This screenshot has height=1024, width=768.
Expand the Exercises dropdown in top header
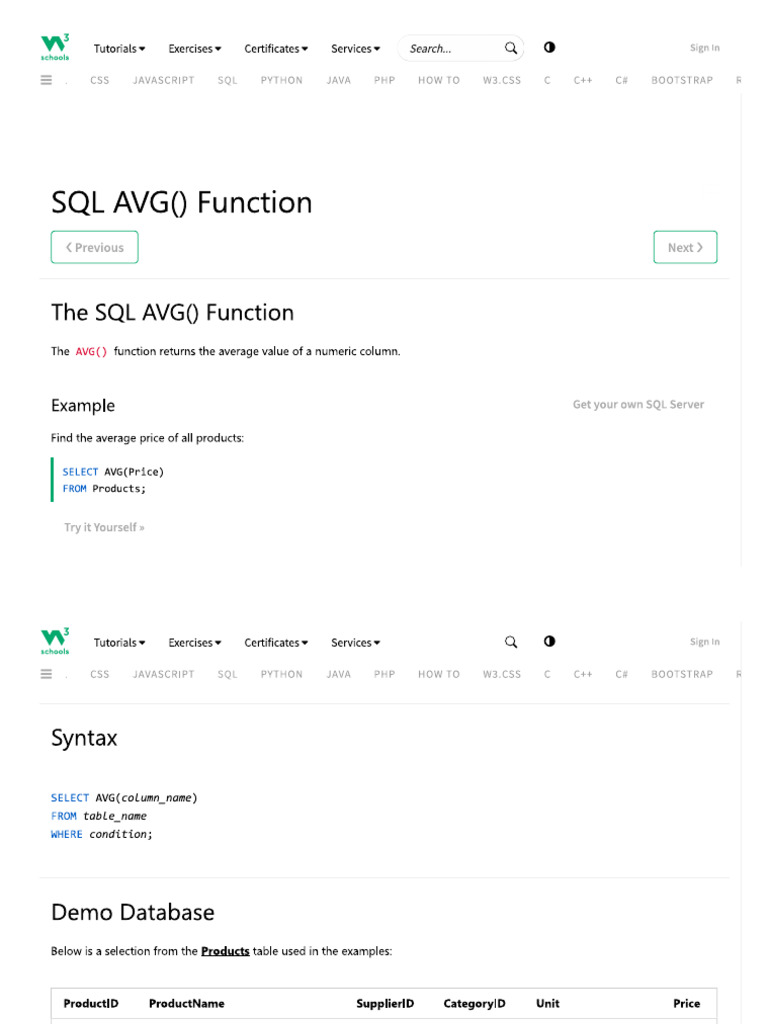[x=195, y=48]
